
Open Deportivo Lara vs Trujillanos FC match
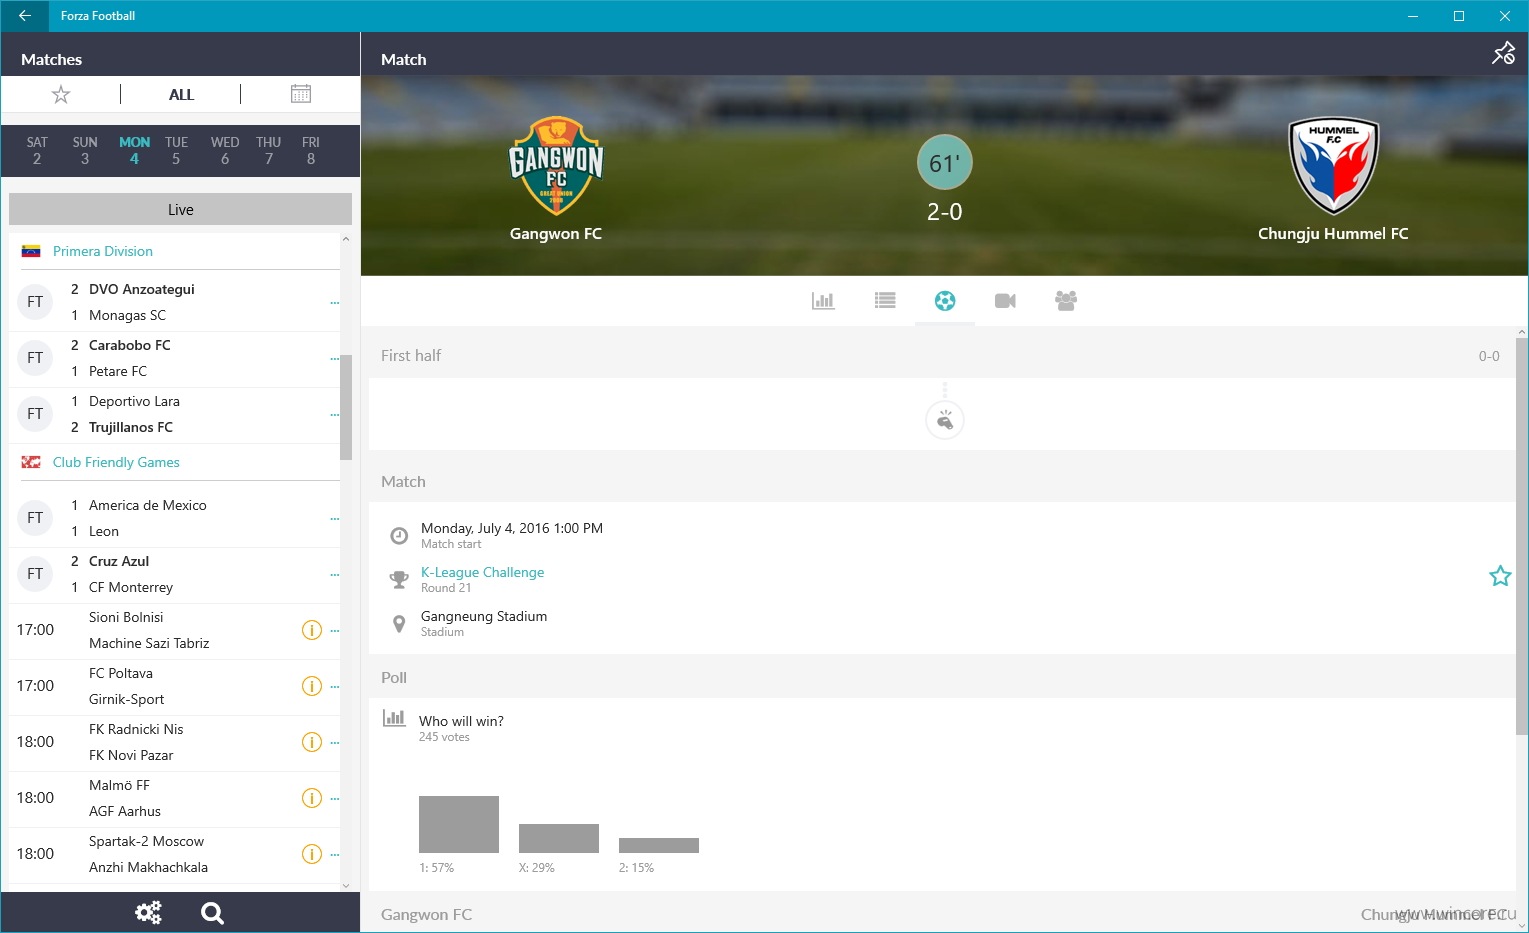tap(174, 414)
